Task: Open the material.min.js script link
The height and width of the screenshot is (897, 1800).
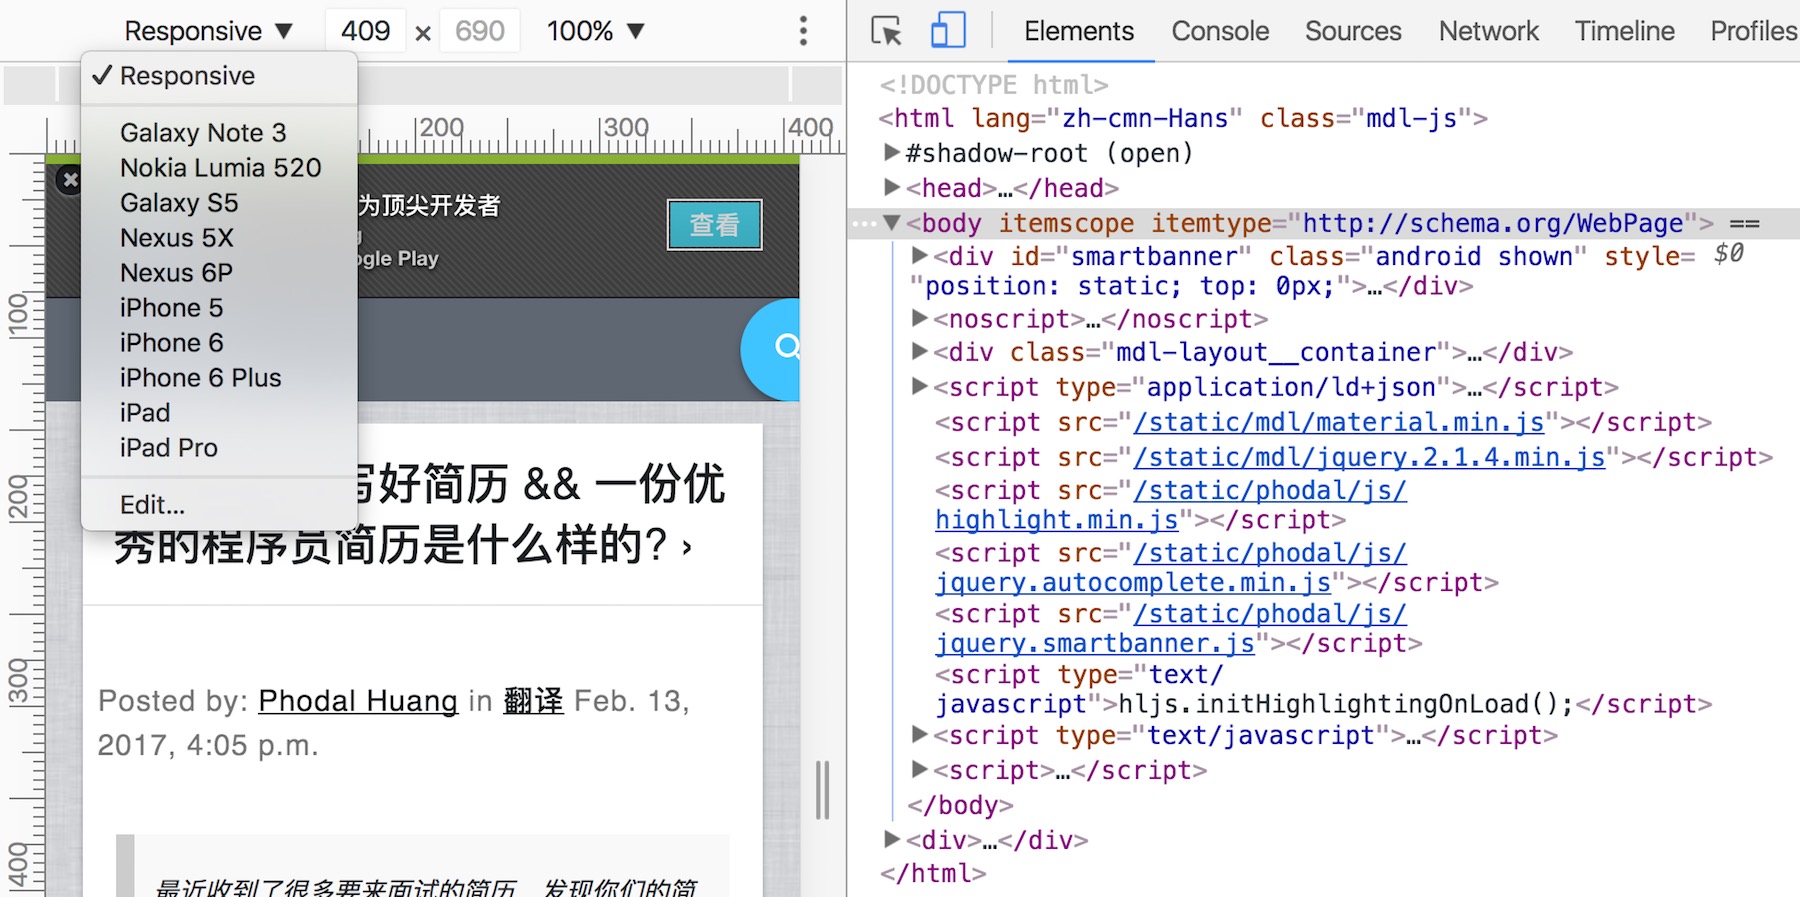Action: point(1339,423)
